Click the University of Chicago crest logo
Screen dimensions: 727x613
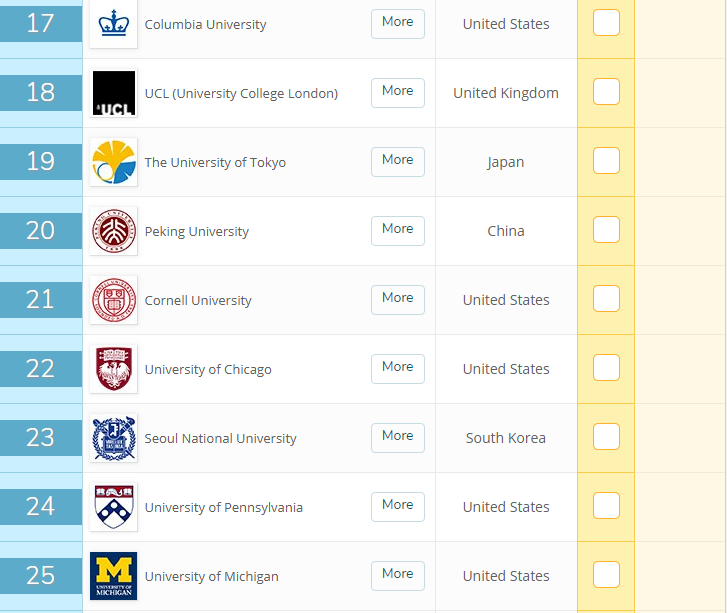[x=113, y=369]
